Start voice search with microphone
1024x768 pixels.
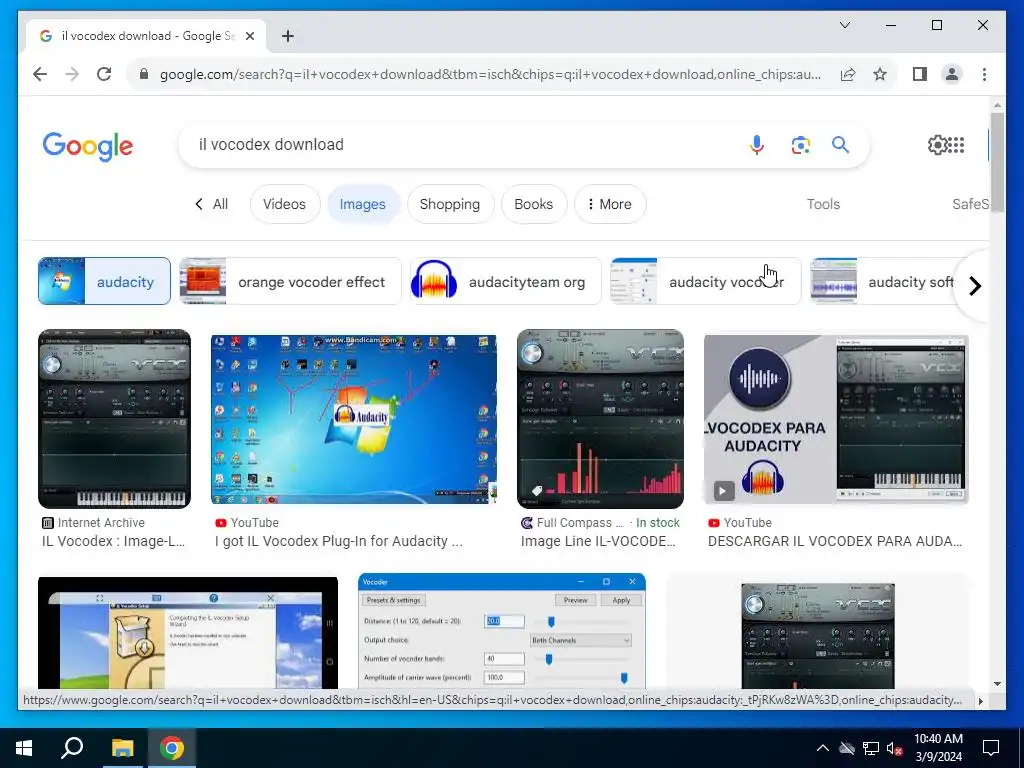(757, 145)
